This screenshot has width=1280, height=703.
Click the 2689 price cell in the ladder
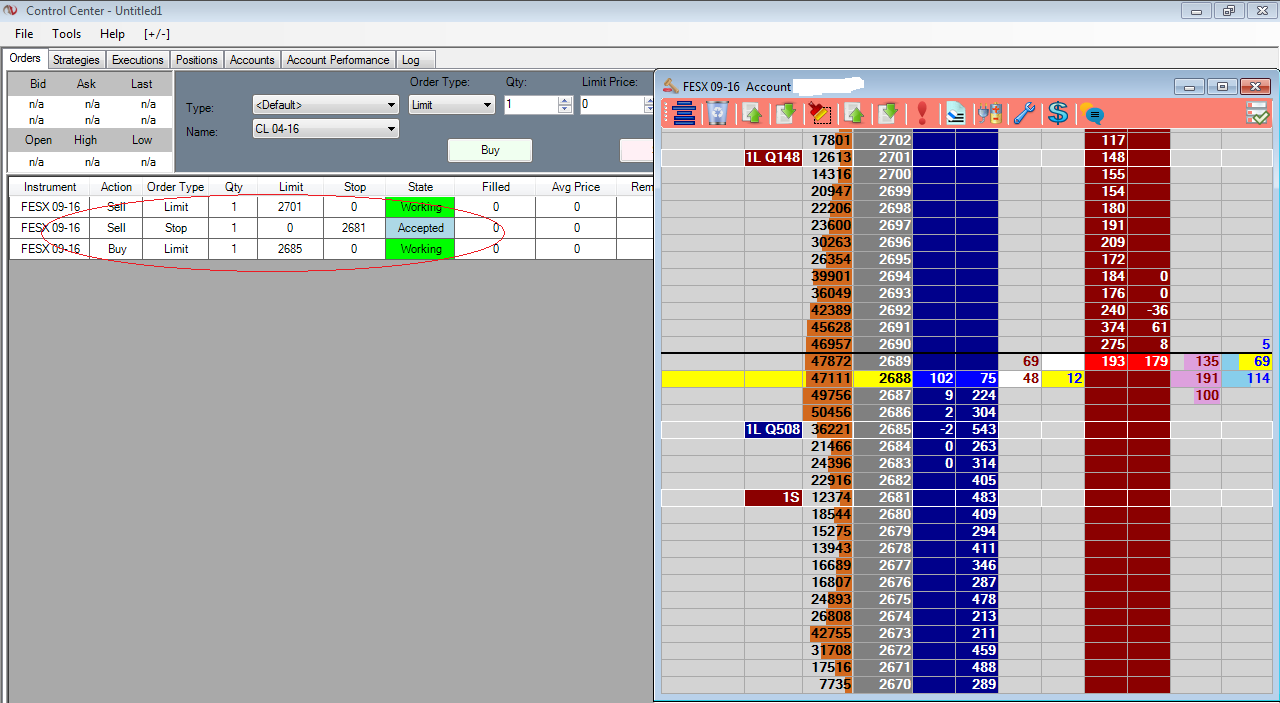(883, 361)
